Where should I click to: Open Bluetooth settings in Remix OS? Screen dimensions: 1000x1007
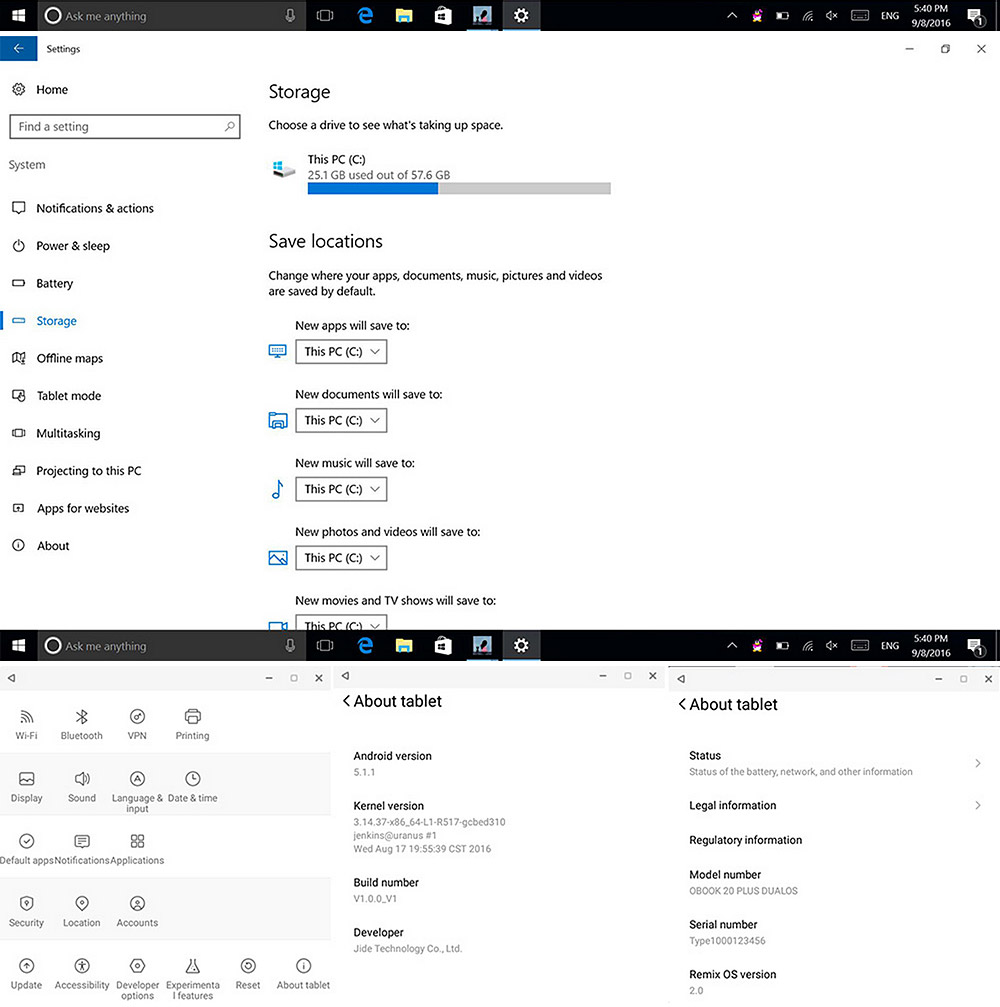point(82,725)
